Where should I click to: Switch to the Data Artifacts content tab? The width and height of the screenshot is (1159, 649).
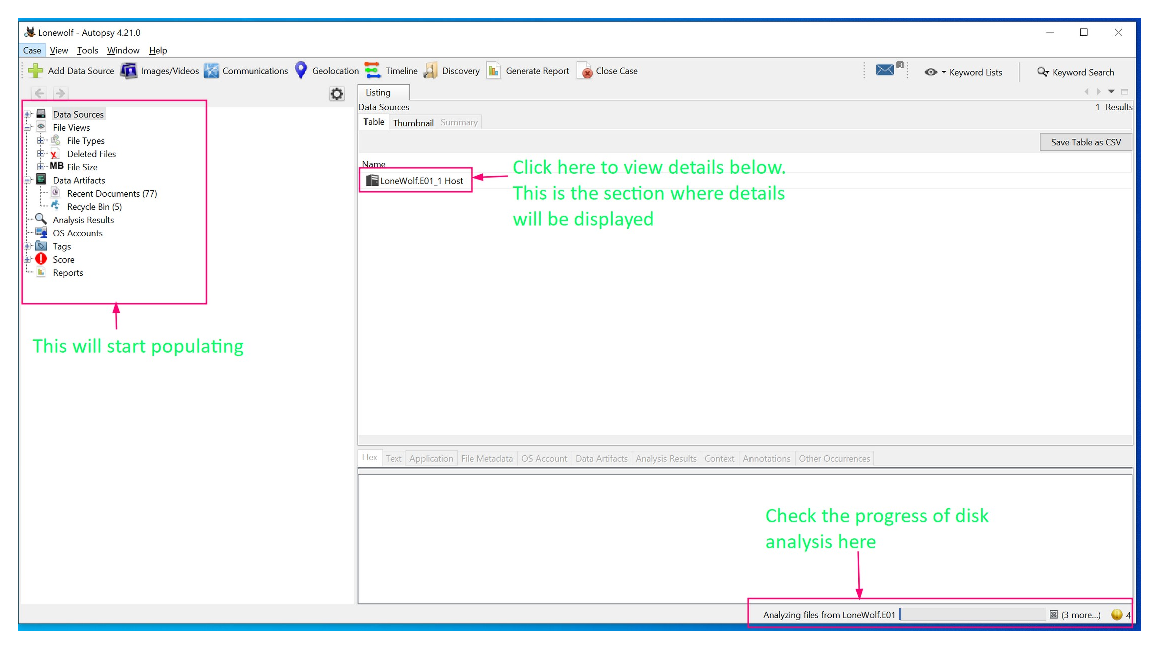601,458
